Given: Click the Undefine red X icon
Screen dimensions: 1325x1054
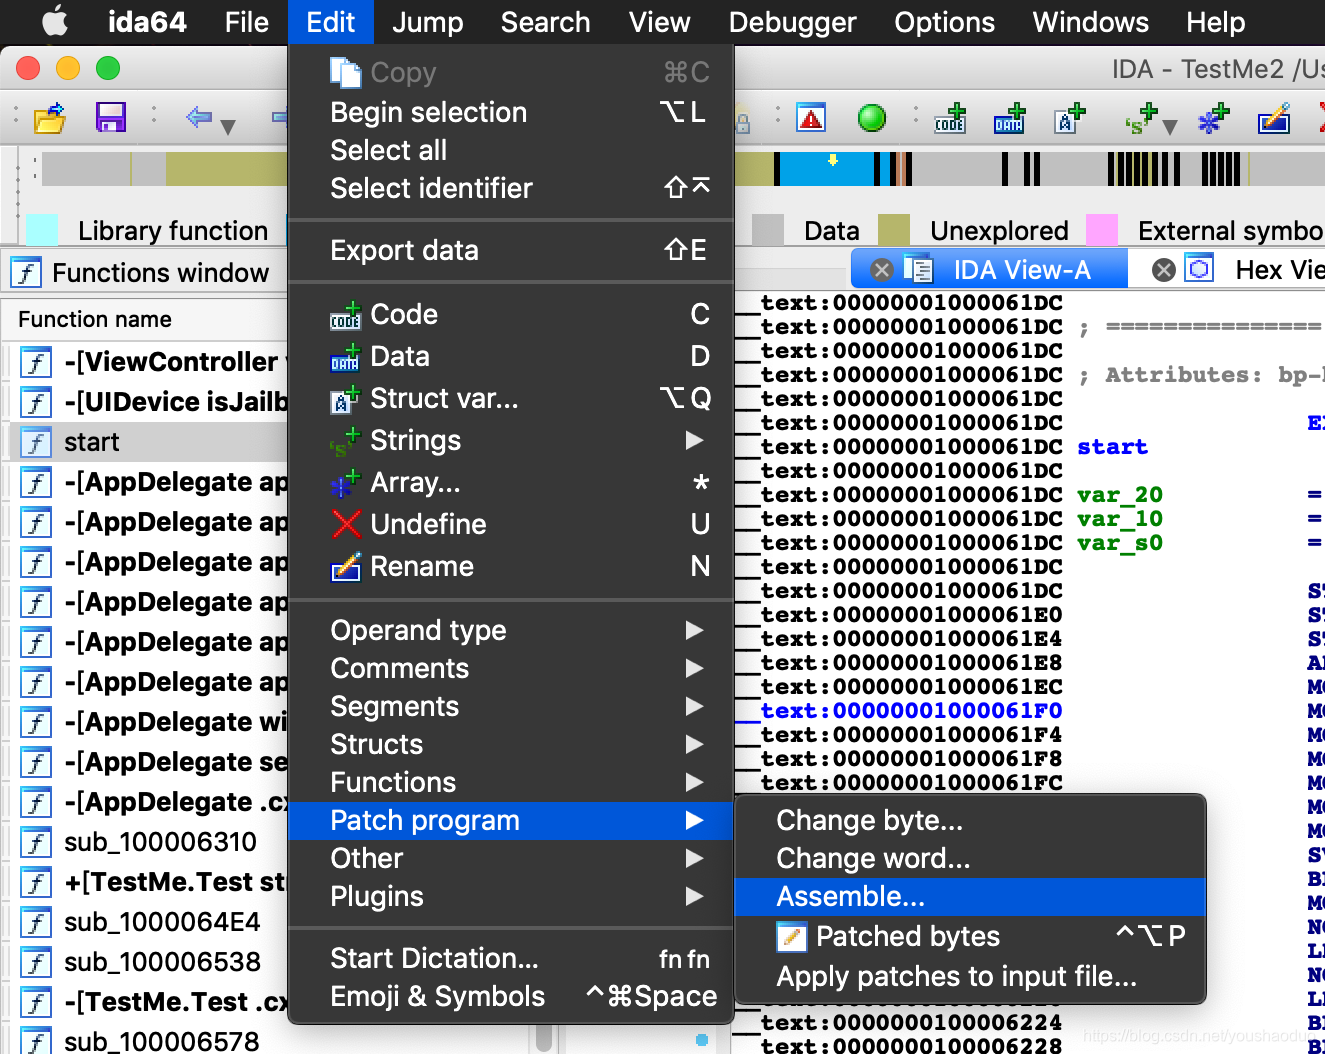Looking at the screenshot, I should coord(346,524).
